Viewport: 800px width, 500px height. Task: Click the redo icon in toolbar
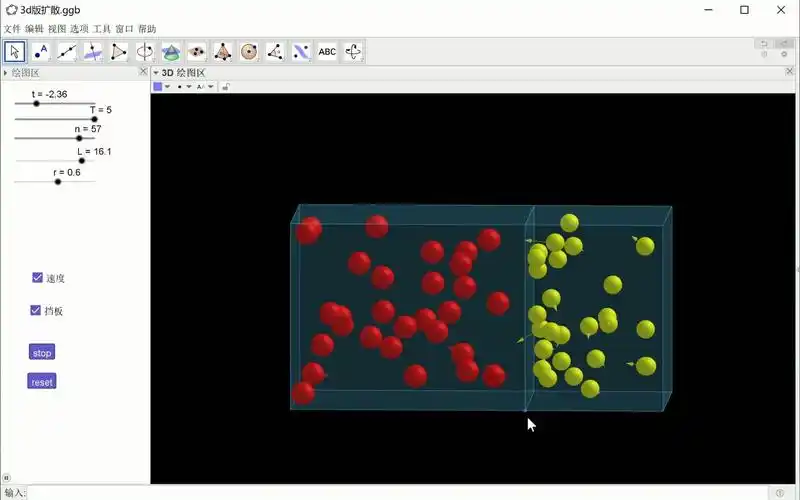784,44
